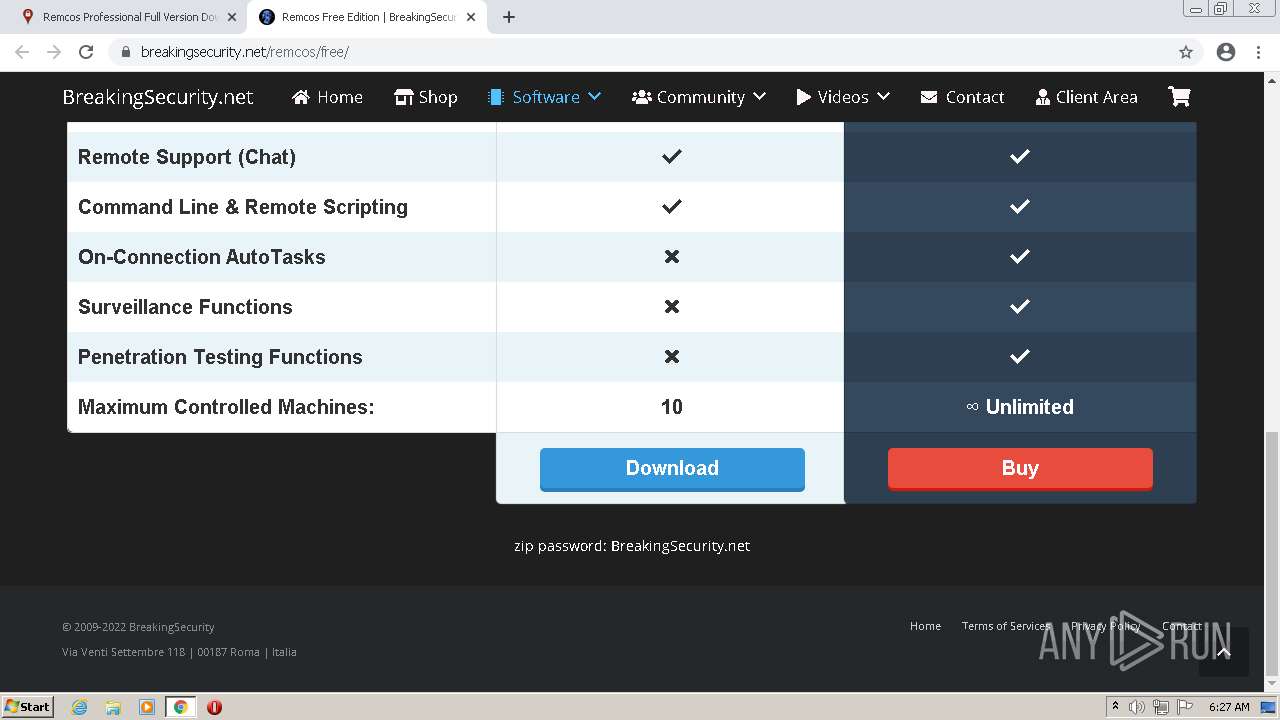1280x720 pixels.
Task: Open Chrome three-dot menu
Action: (1259, 52)
